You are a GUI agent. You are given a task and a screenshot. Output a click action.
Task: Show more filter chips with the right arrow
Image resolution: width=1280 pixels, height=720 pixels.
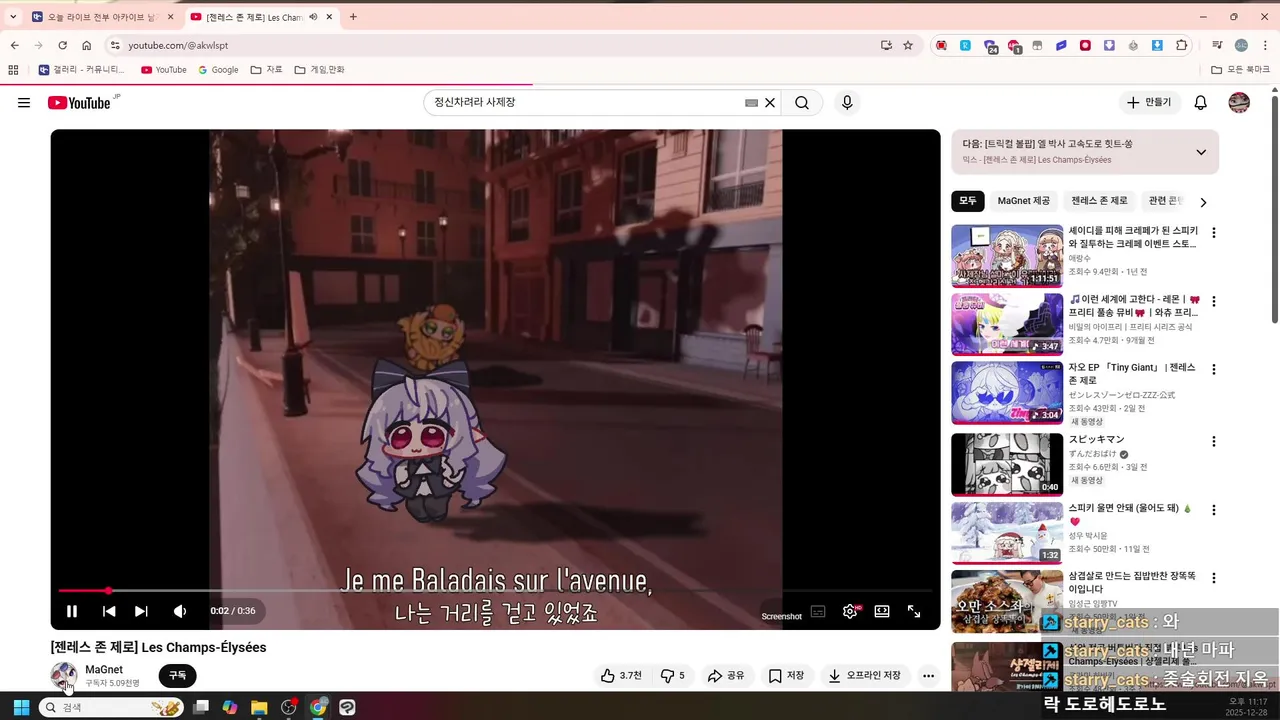(1203, 202)
